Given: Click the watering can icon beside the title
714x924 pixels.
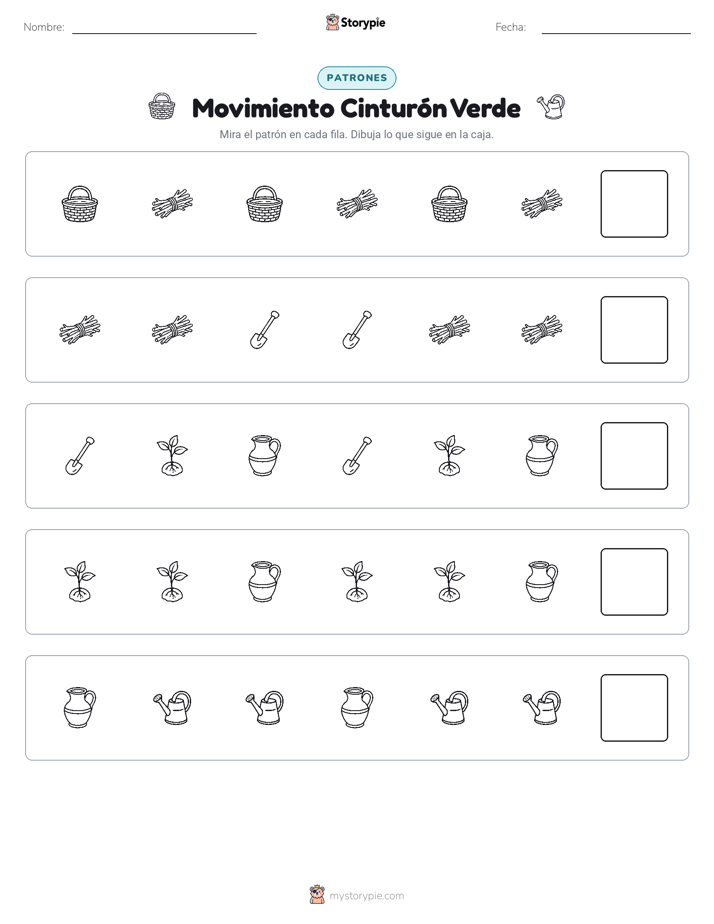Looking at the screenshot, I should (551, 107).
